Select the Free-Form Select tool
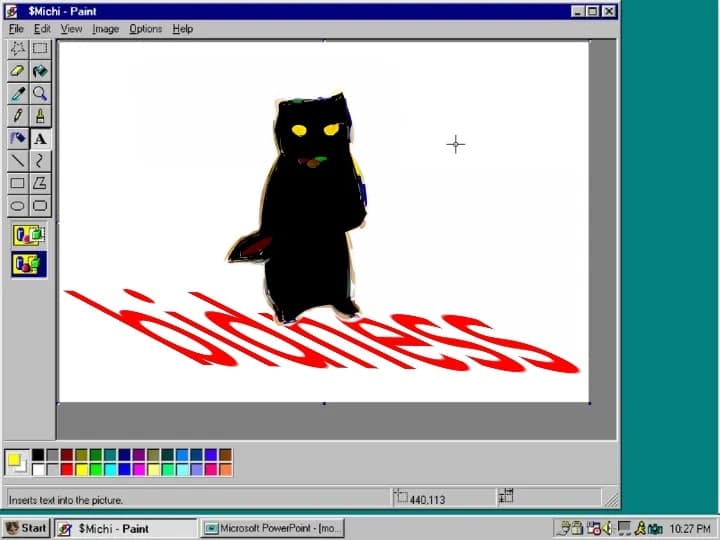The width and height of the screenshot is (720, 540). (x=18, y=48)
